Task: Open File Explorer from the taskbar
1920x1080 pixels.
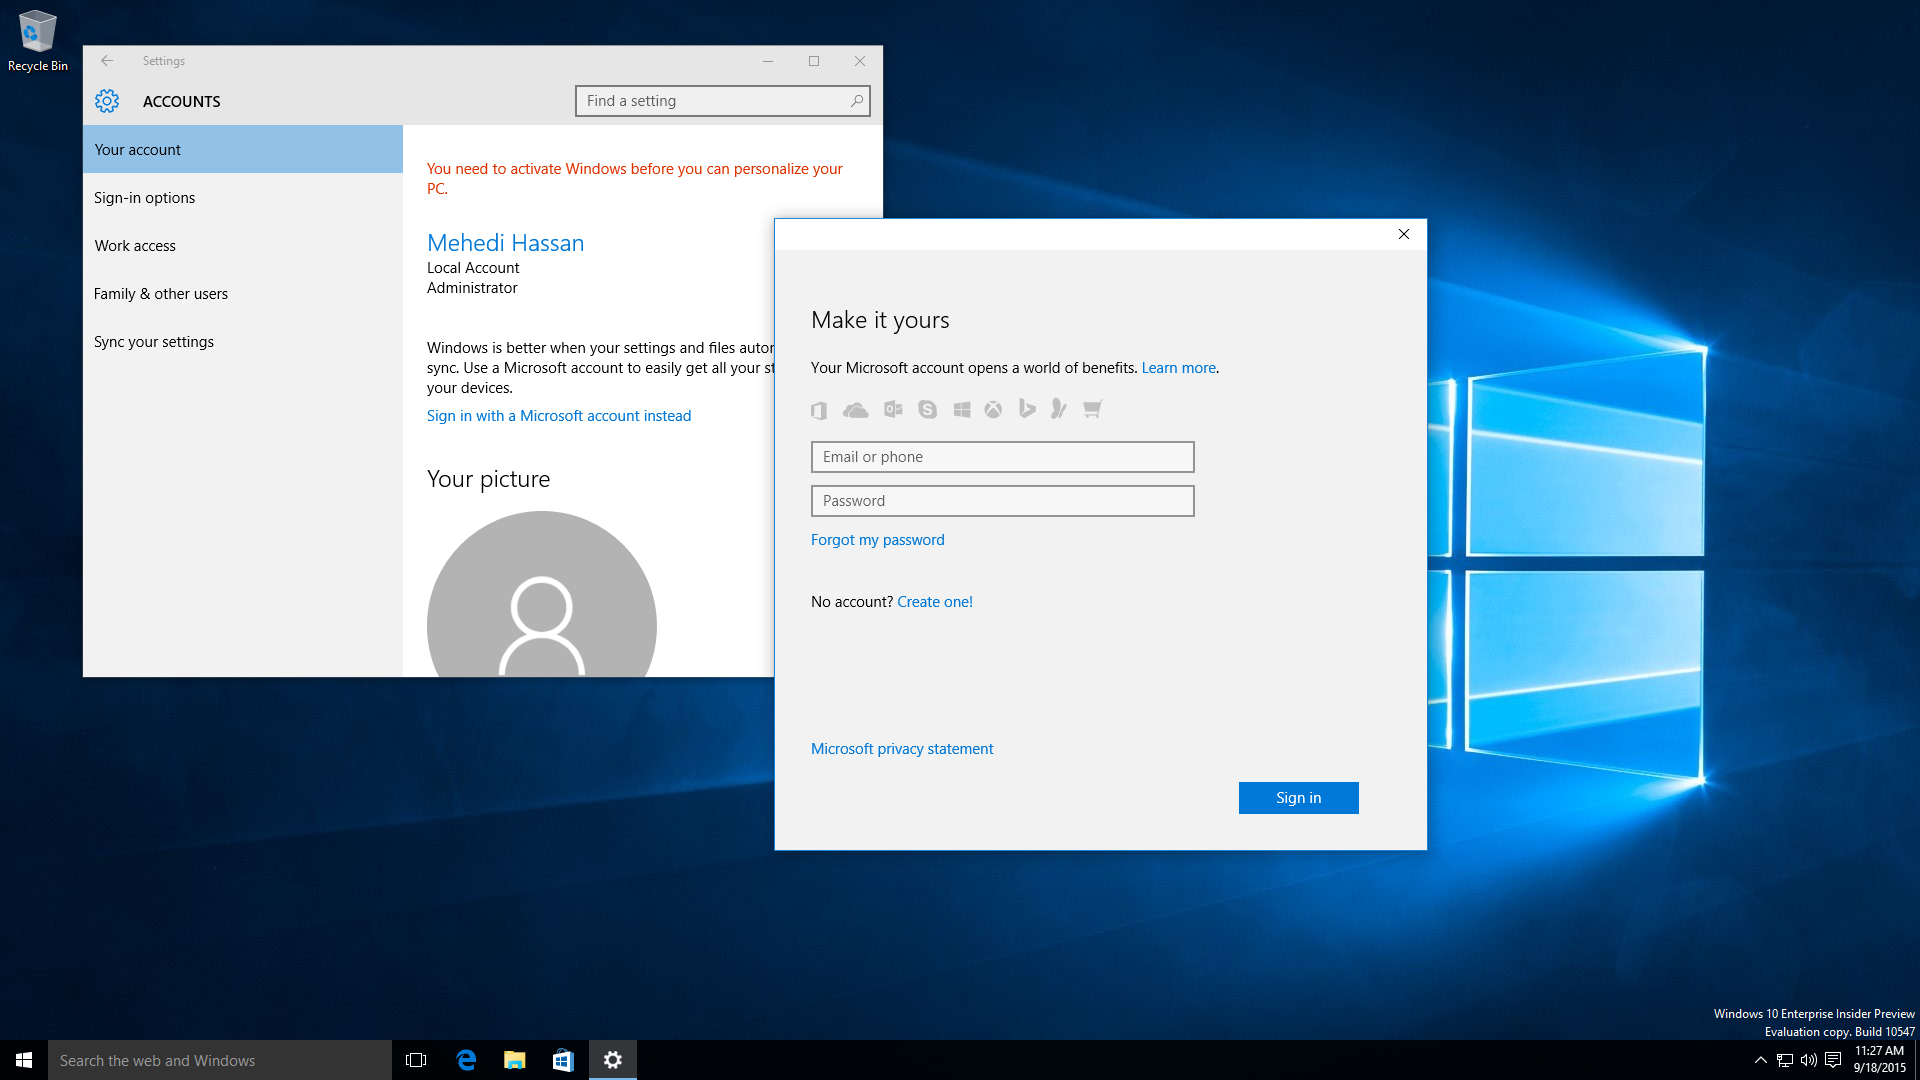Action: pos(514,1060)
